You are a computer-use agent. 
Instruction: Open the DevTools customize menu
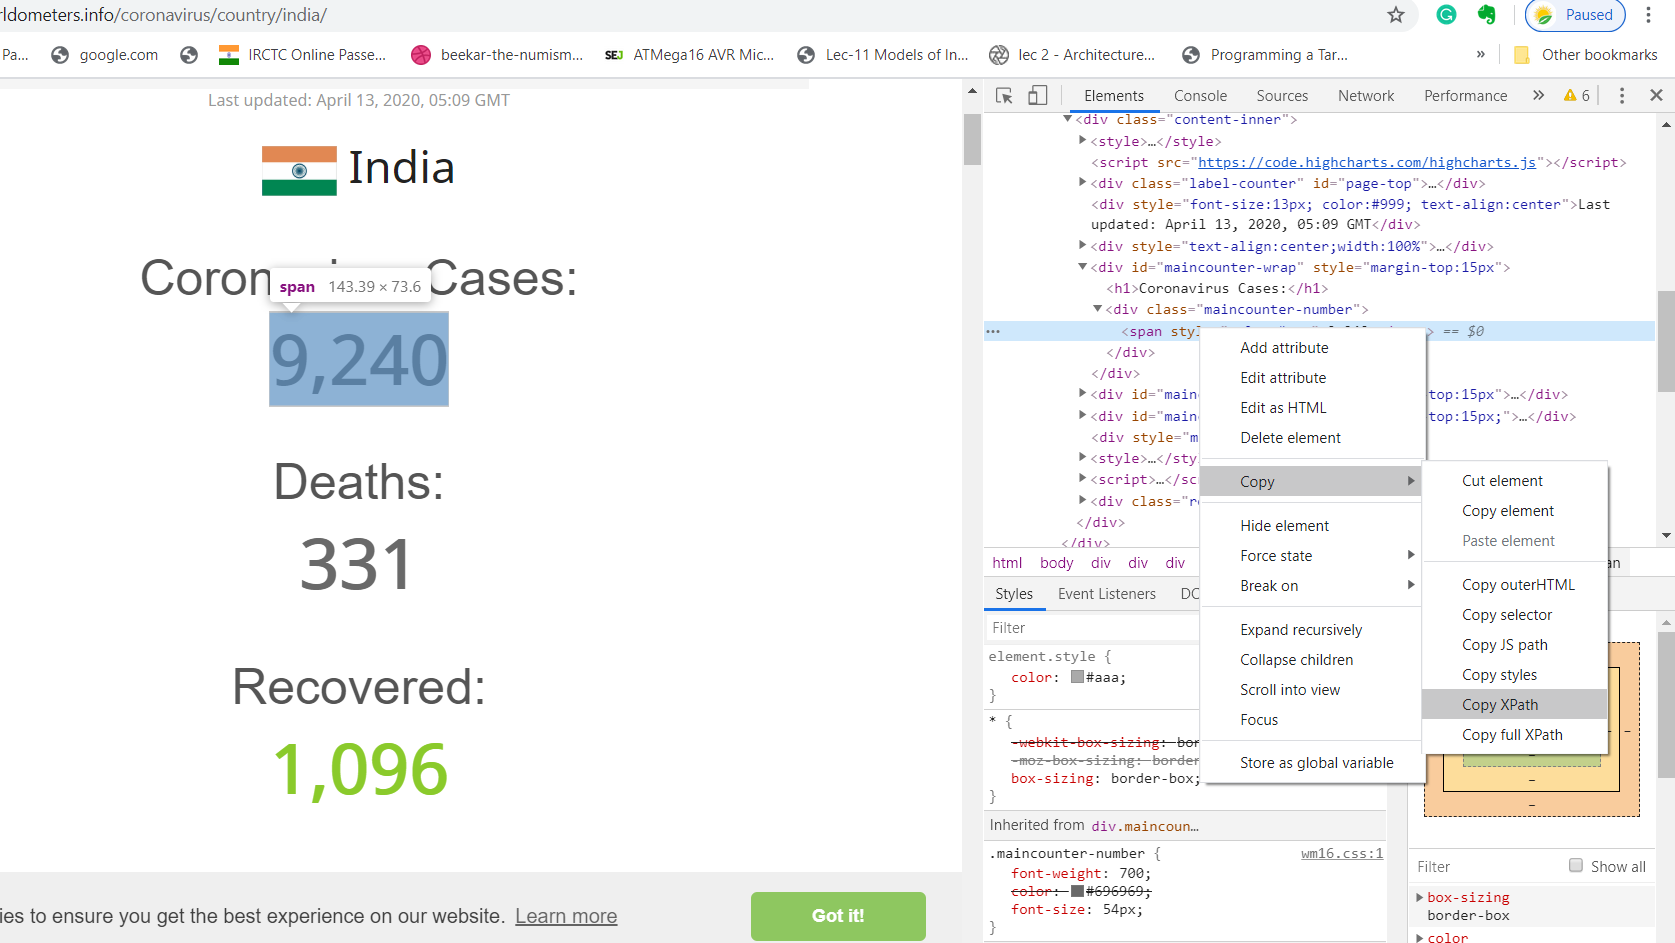coord(1622,96)
